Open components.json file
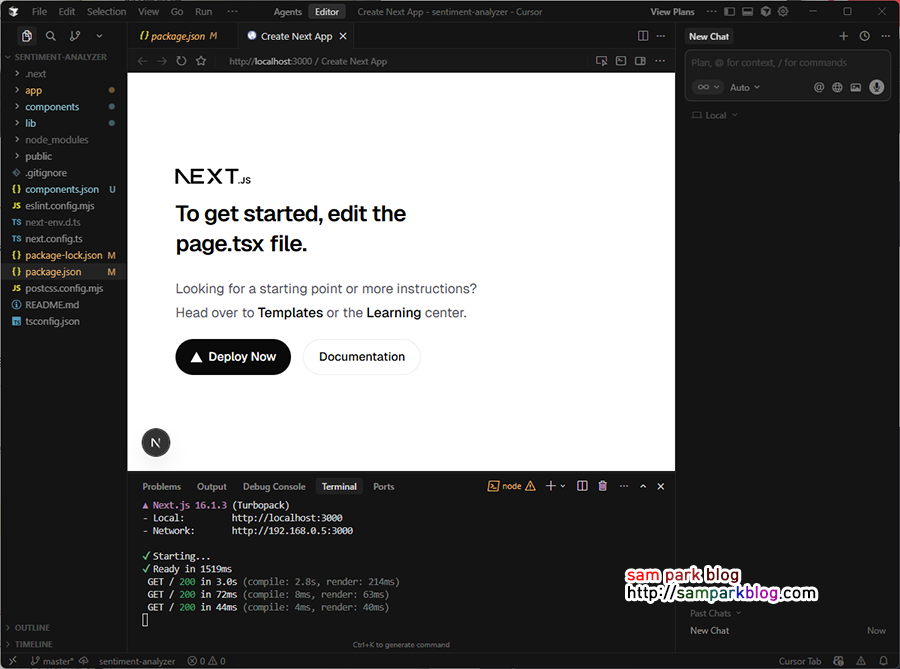900x669 pixels. [63, 189]
